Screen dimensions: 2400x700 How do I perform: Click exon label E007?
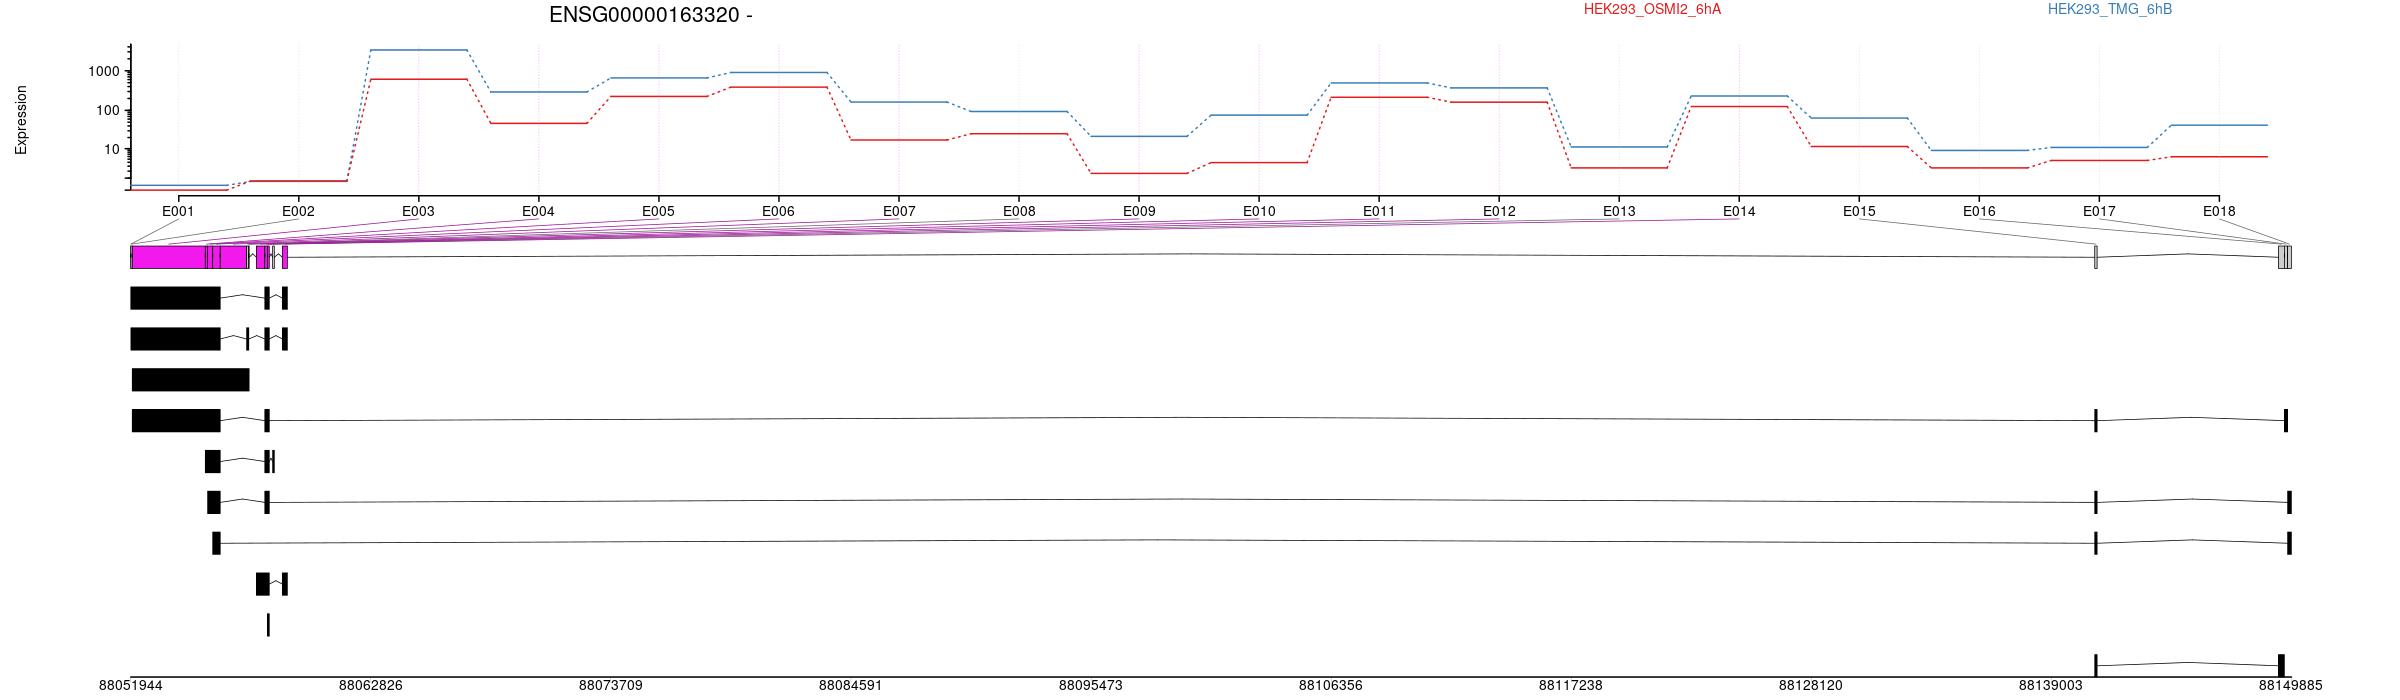click(899, 211)
